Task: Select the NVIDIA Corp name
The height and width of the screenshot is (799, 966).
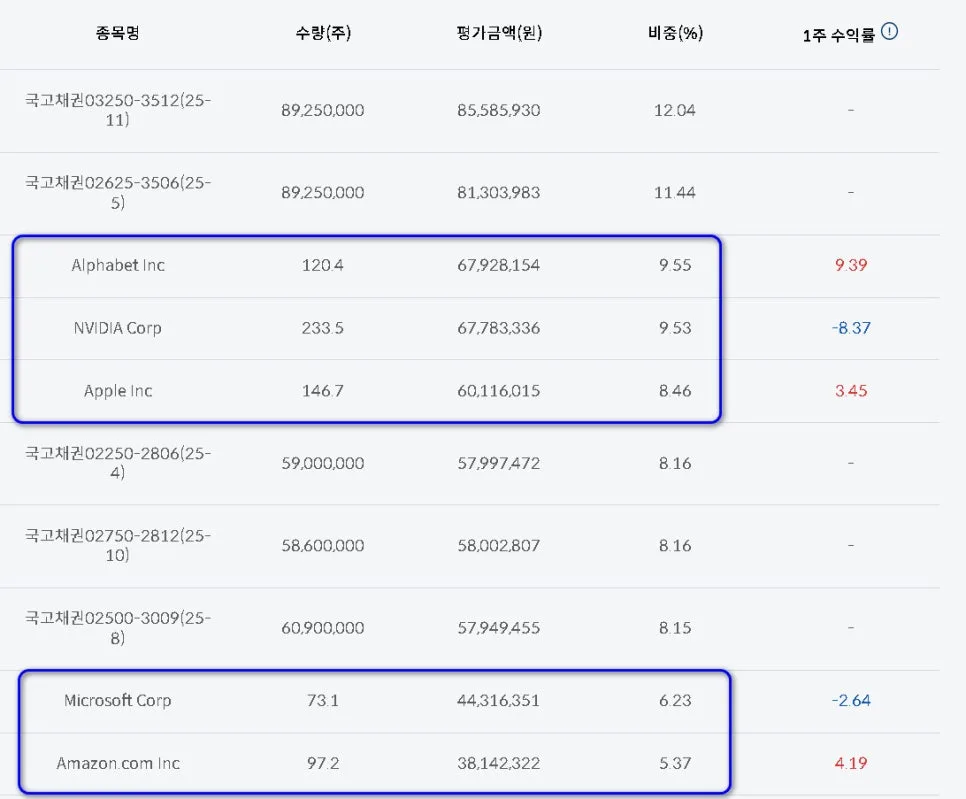Action: tap(118, 328)
